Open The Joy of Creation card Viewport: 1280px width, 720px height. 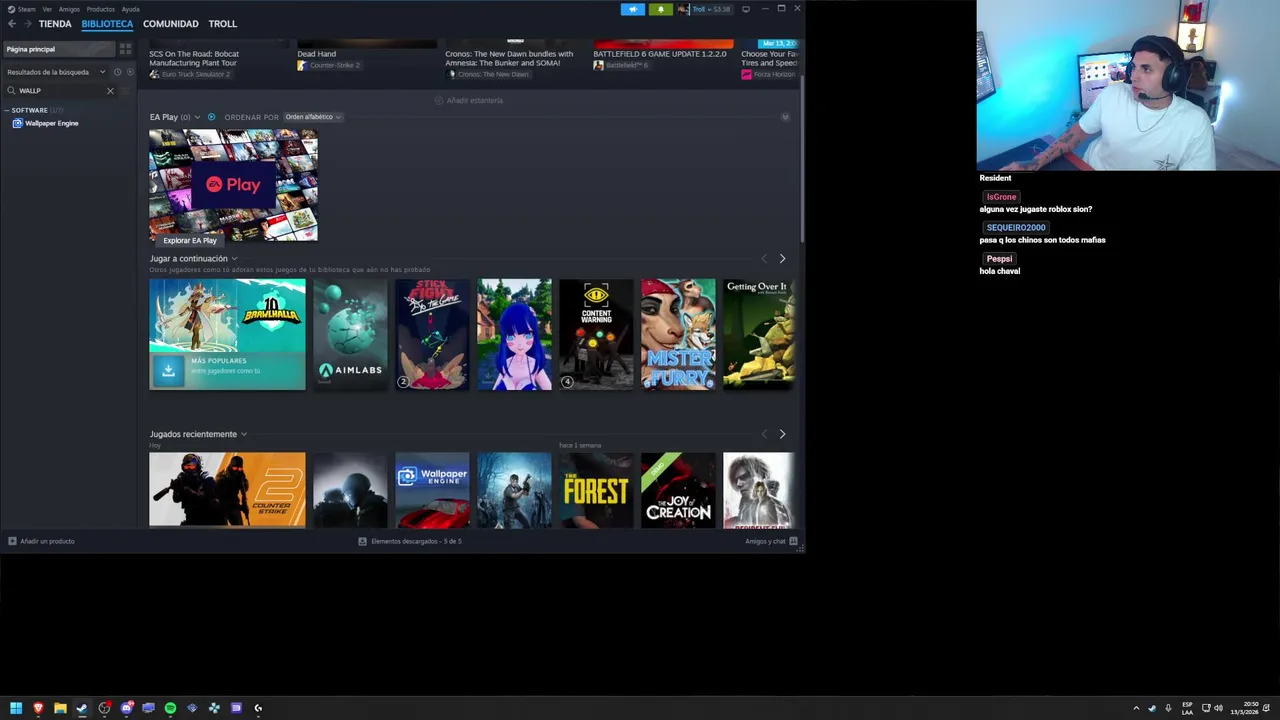(678, 490)
